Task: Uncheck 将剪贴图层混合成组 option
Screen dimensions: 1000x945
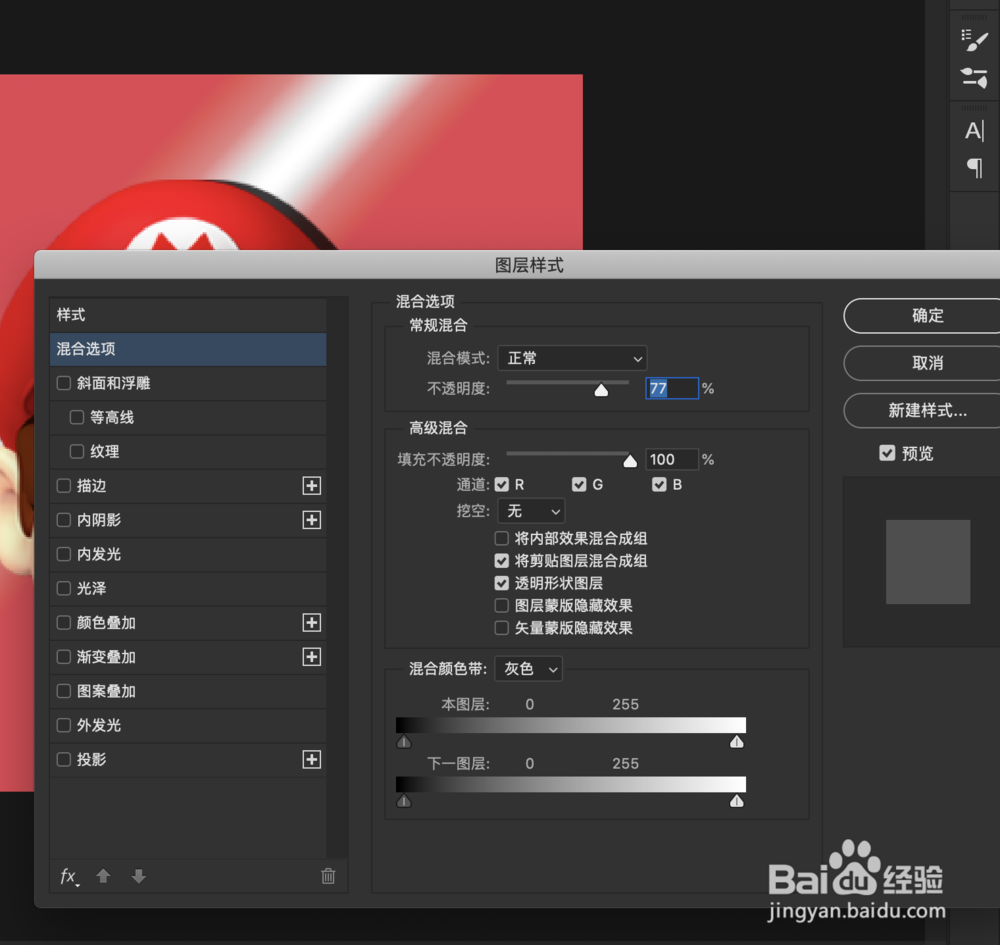Action: coord(502,561)
